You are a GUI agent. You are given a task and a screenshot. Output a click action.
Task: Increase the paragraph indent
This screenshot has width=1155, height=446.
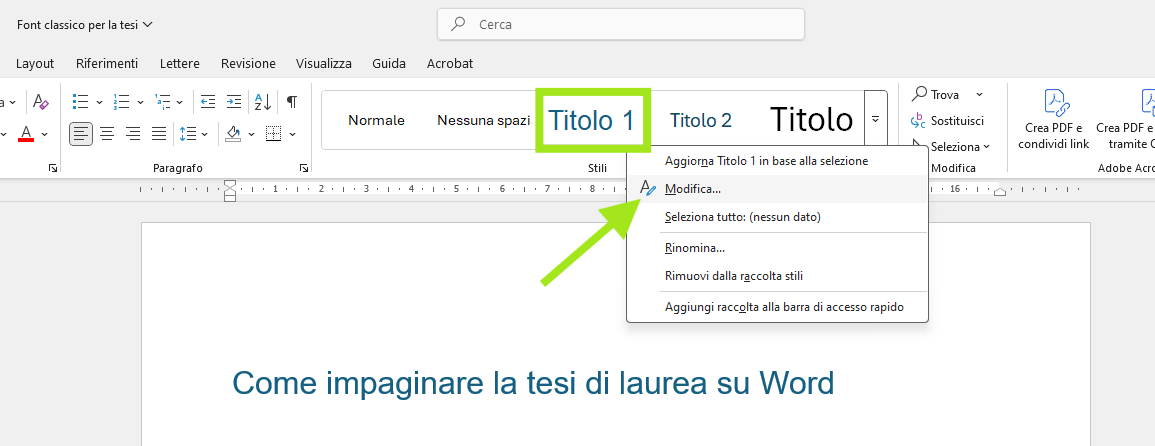233,101
